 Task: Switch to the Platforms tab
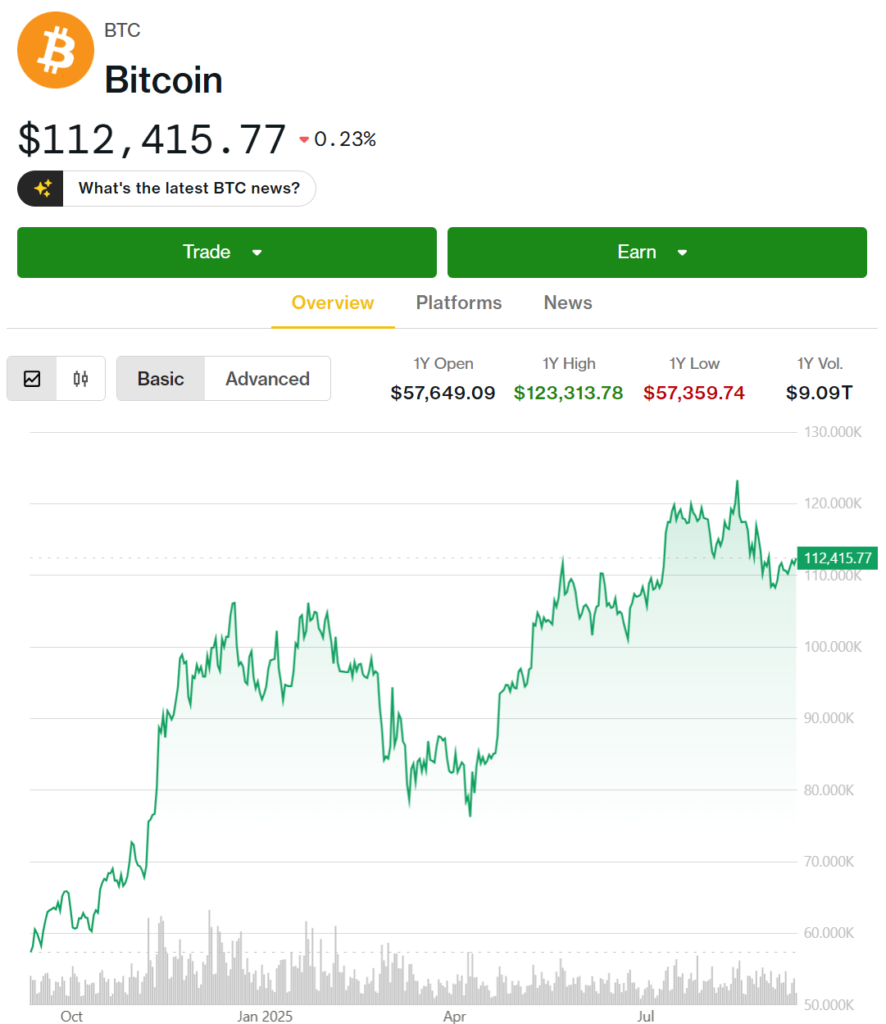pyautogui.click(x=459, y=303)
